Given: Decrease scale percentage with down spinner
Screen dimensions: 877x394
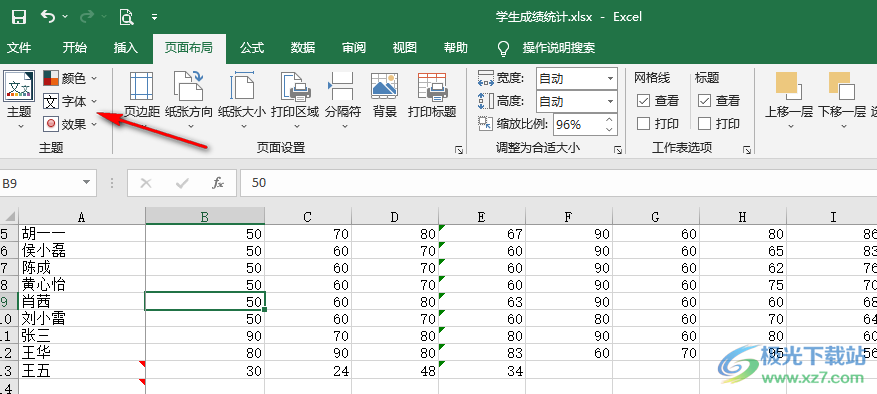Looking at the screenshot, I should [610, 130].
